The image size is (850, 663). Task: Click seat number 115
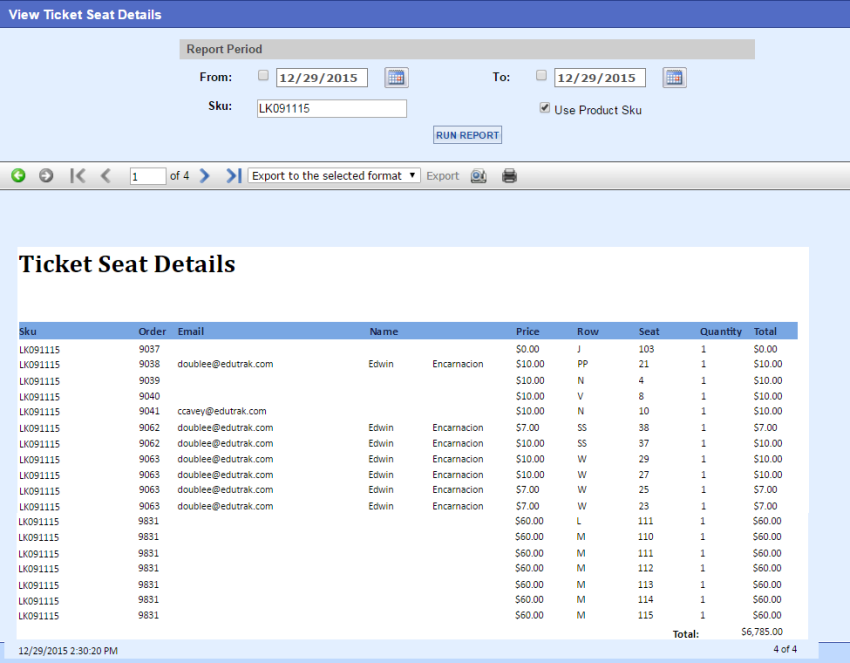point(645,615)
